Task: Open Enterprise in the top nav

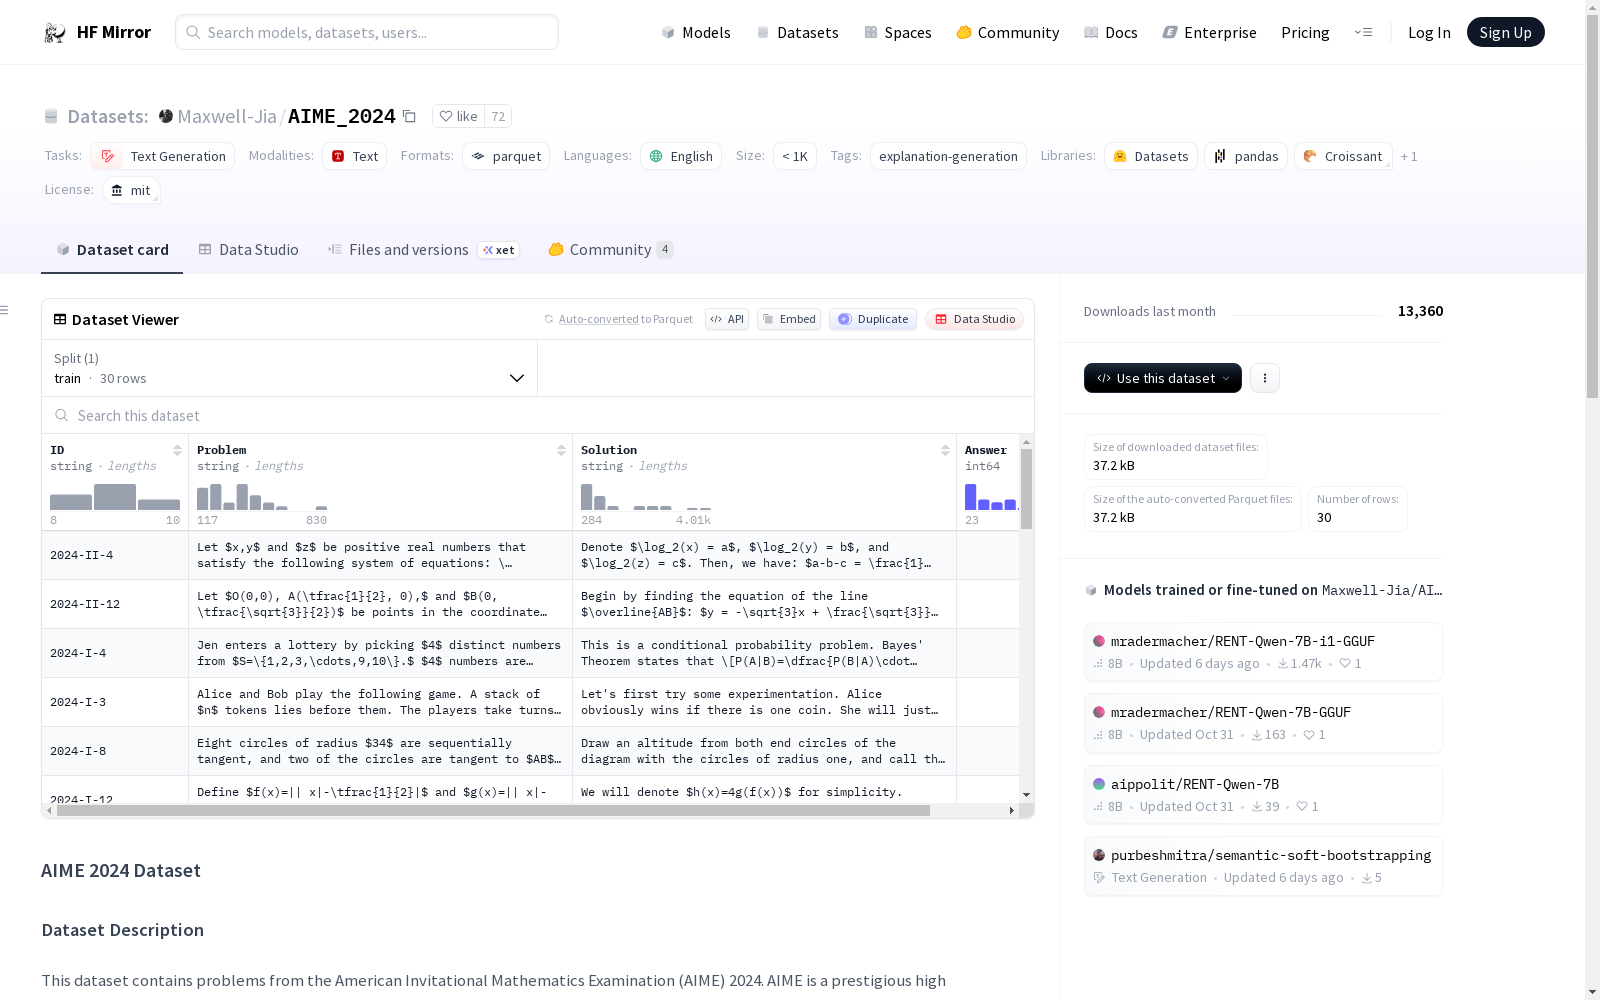Action: [x=1209, y=32]
